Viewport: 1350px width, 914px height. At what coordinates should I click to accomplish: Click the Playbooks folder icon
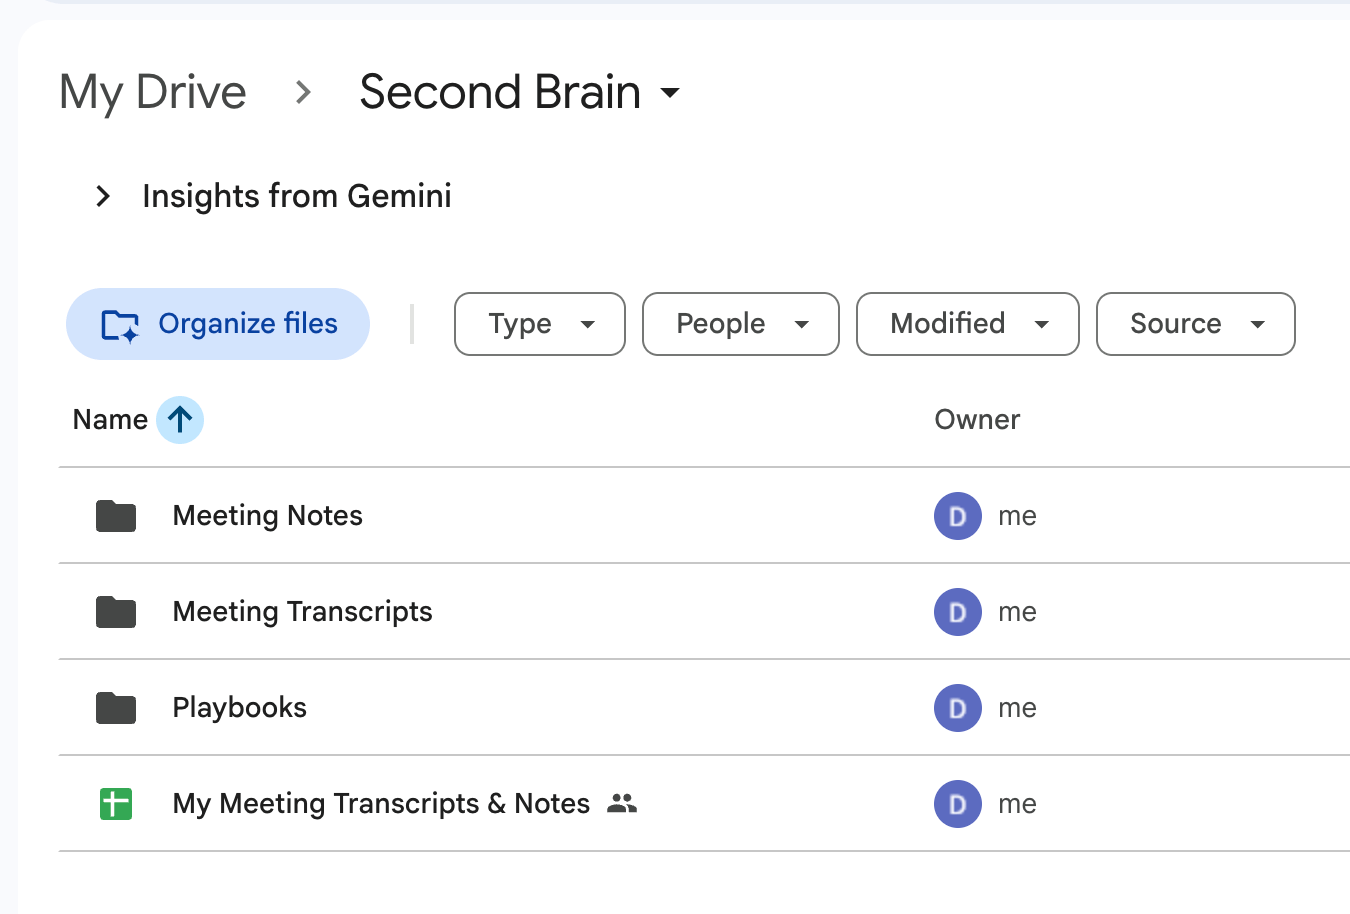[116, 708]
